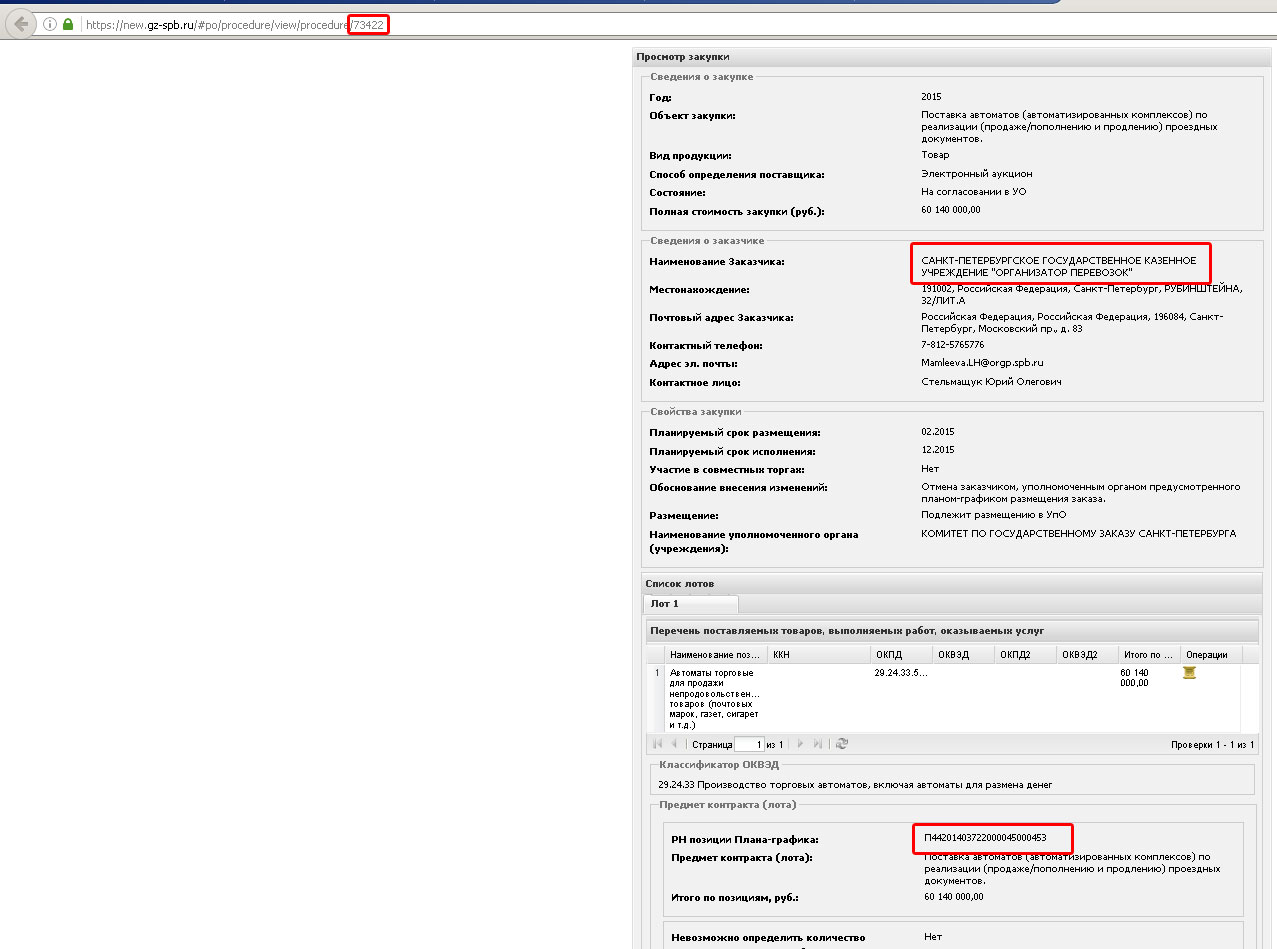Click the Операции column header

[x=1211, y=655]
